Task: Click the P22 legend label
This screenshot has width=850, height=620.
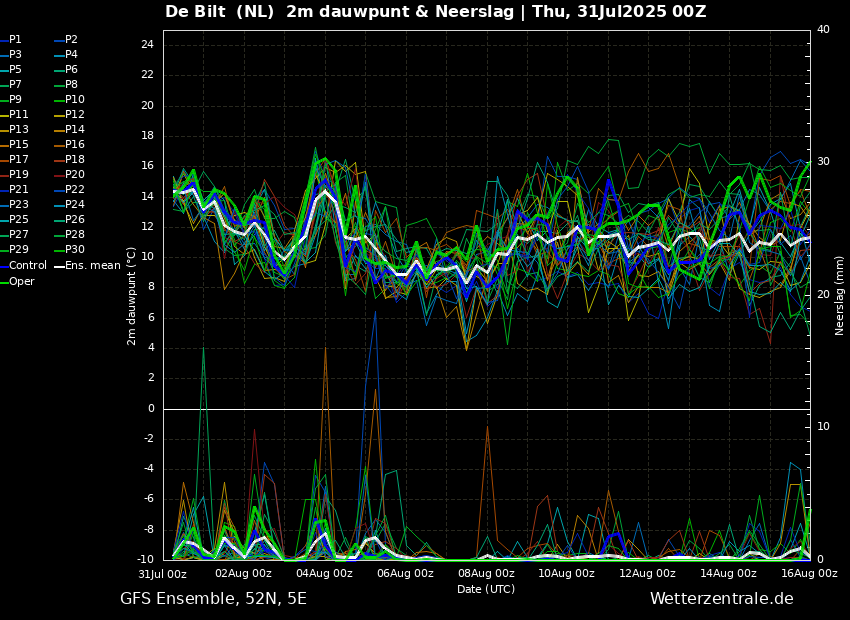Action: 75,189
